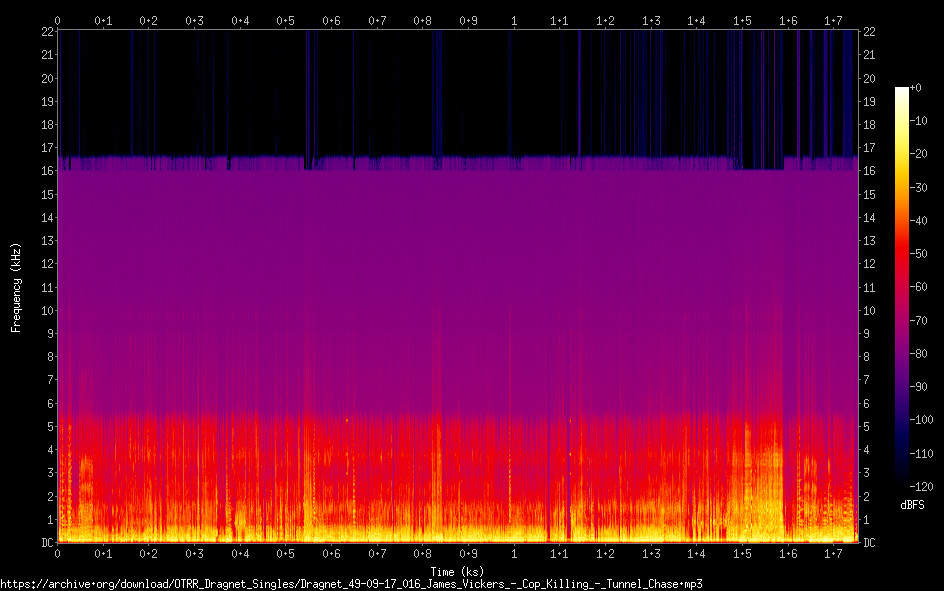
Task: Click the '0.5' tick on the top time axis
Action: [x=286, y=20]
